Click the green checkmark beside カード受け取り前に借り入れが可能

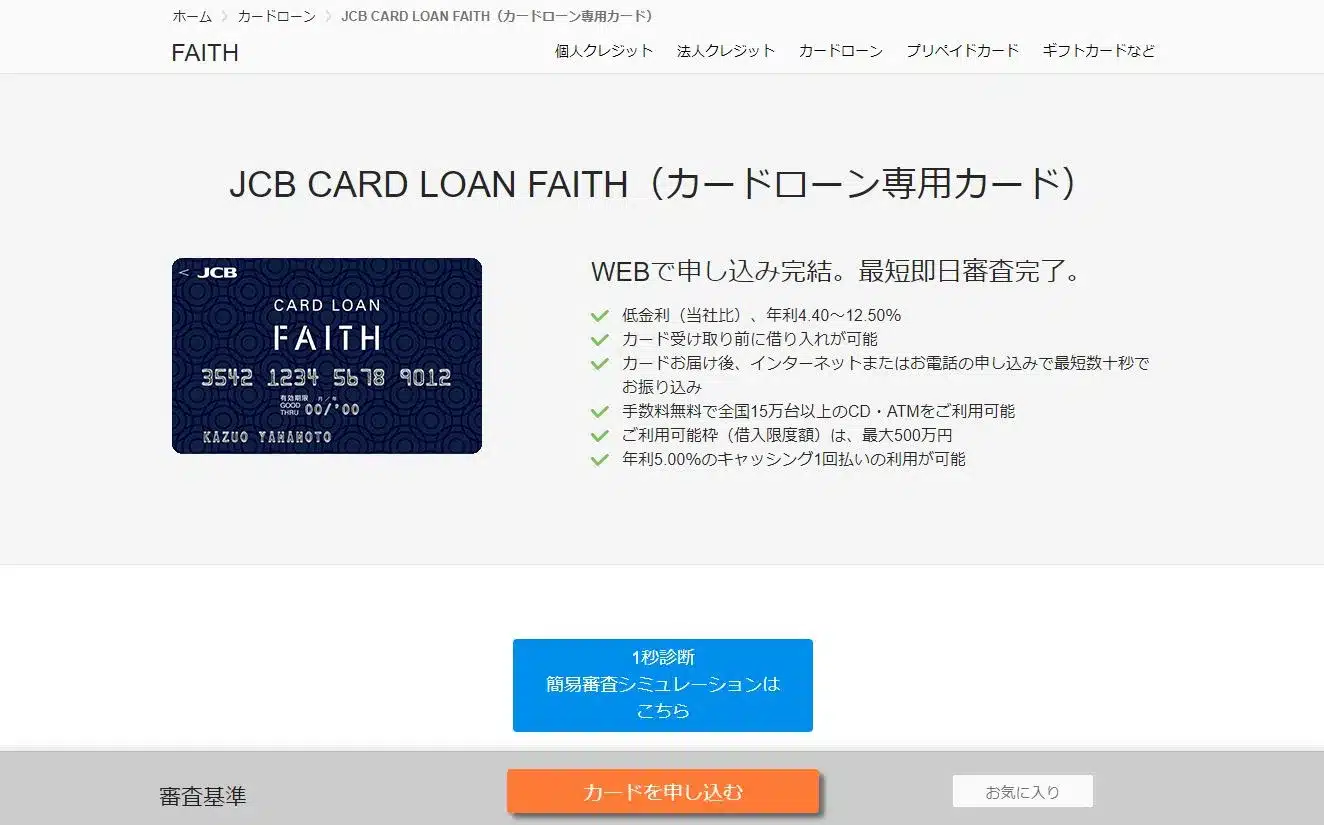[600, 339]
